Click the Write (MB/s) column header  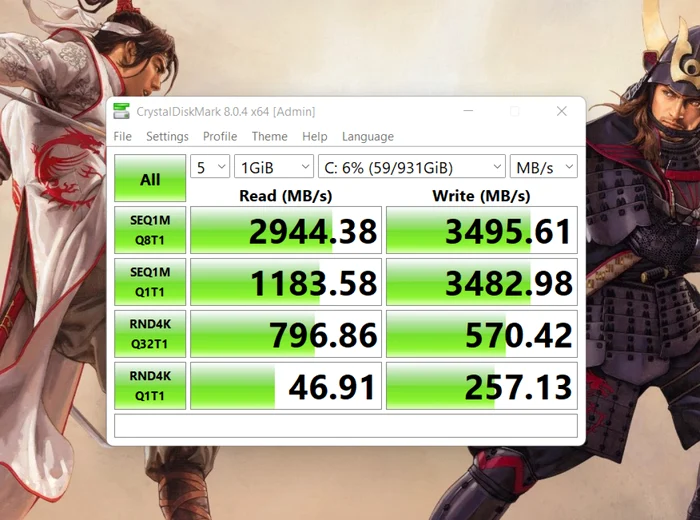pos(481,196)
